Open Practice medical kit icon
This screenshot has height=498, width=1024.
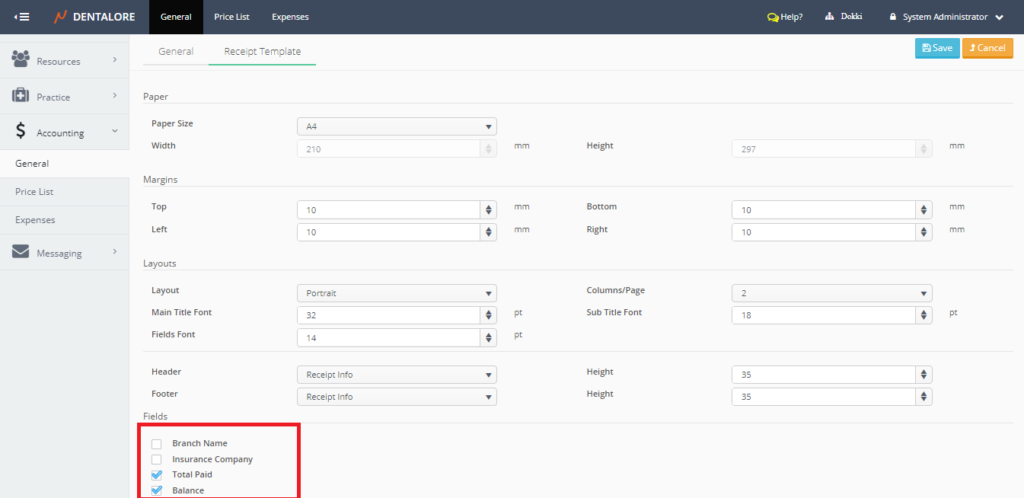(20, 96)
